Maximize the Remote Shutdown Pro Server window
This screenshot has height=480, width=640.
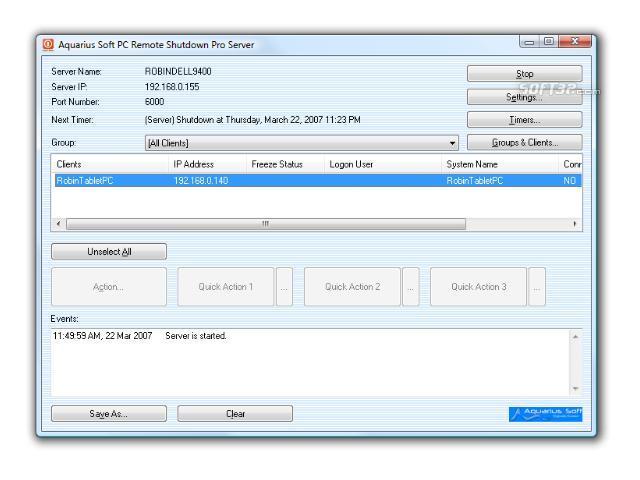[549, 42]
